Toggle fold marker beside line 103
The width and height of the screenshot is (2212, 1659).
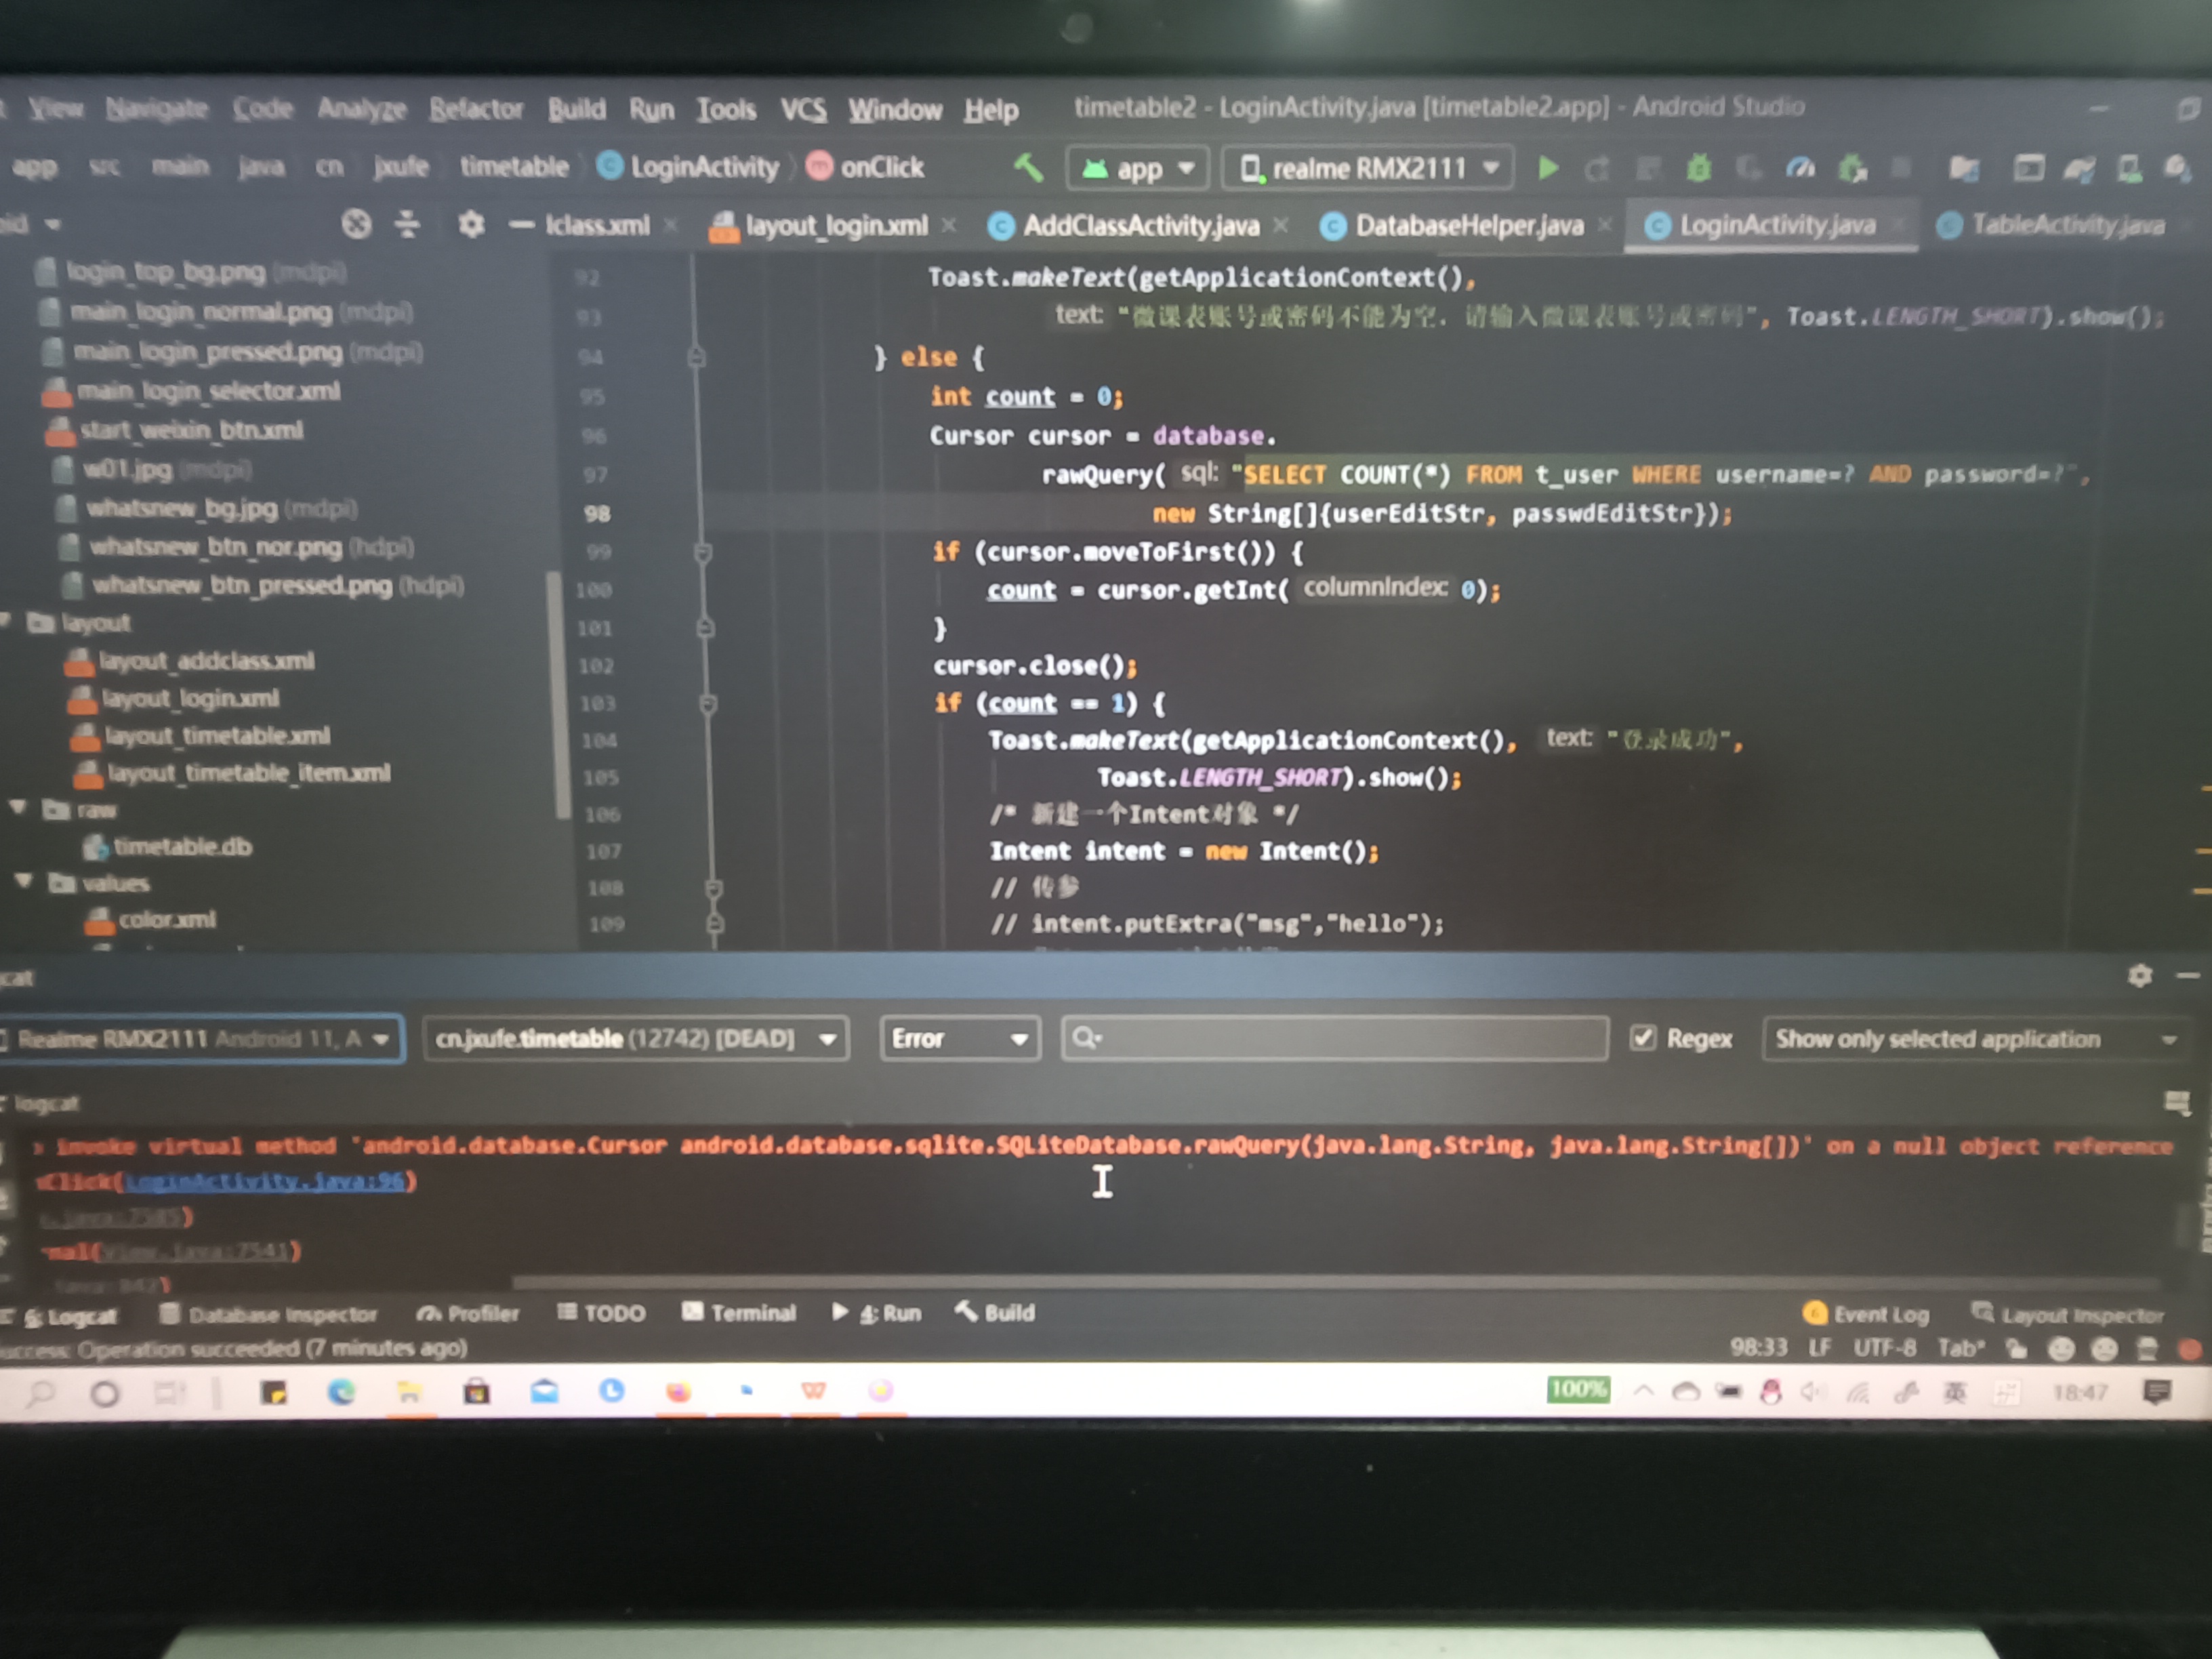coord(708,704)
